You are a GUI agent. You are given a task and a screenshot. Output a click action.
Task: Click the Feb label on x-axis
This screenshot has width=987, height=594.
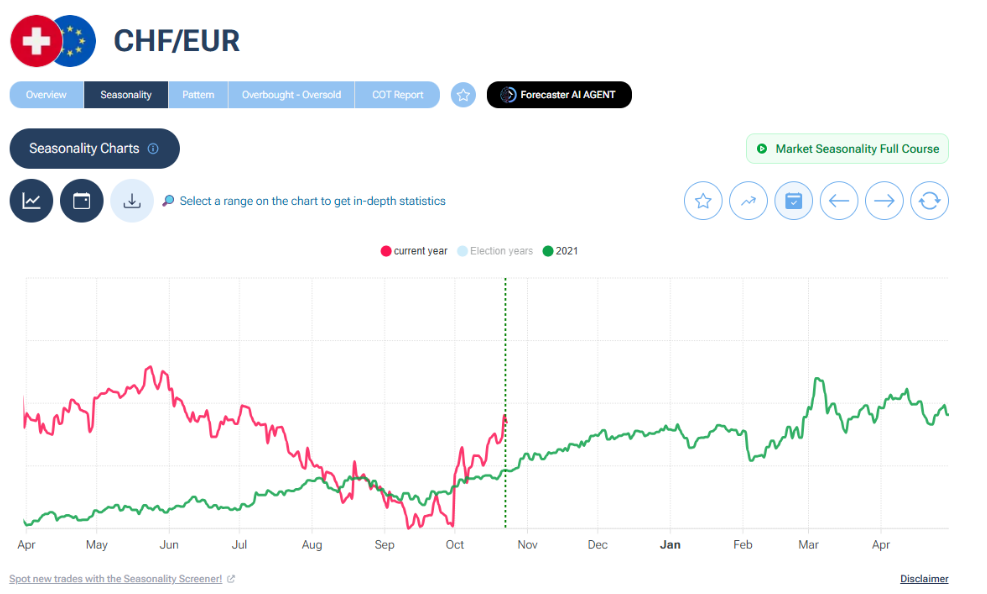(743, 545)
